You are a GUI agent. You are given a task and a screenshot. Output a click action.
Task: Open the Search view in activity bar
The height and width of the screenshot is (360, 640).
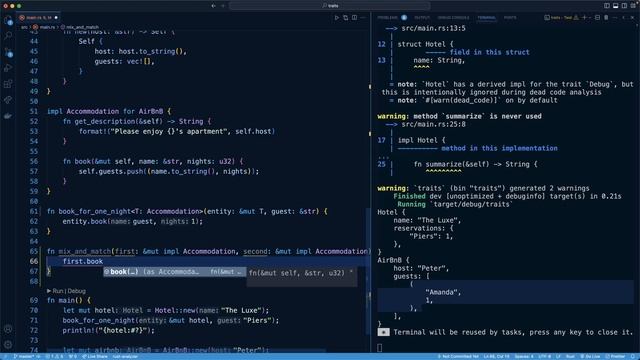tap(8, 36)
